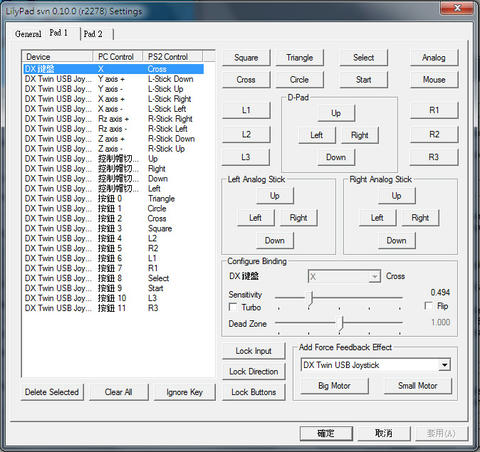Click D-Pad Up button

point(336,113)
